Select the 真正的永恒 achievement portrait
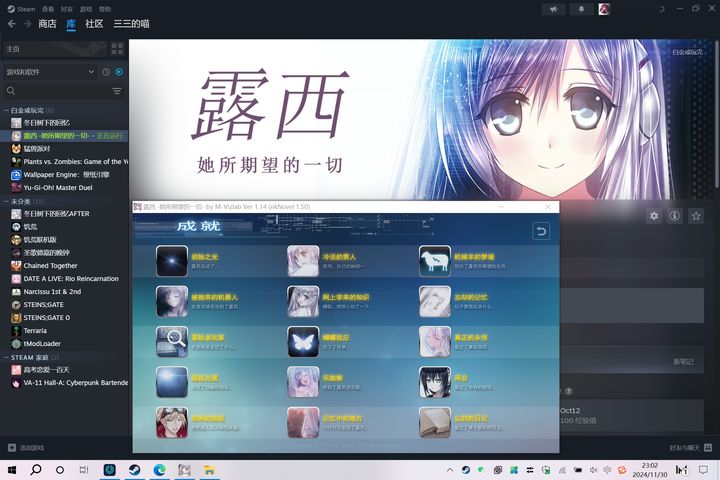 [435, 342]
